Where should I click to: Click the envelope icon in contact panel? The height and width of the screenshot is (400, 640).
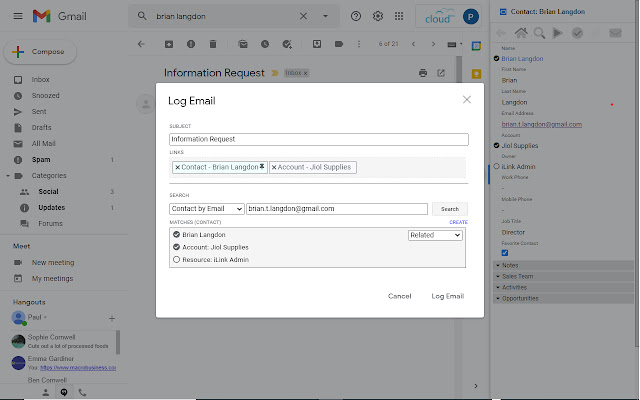point(616,33)
